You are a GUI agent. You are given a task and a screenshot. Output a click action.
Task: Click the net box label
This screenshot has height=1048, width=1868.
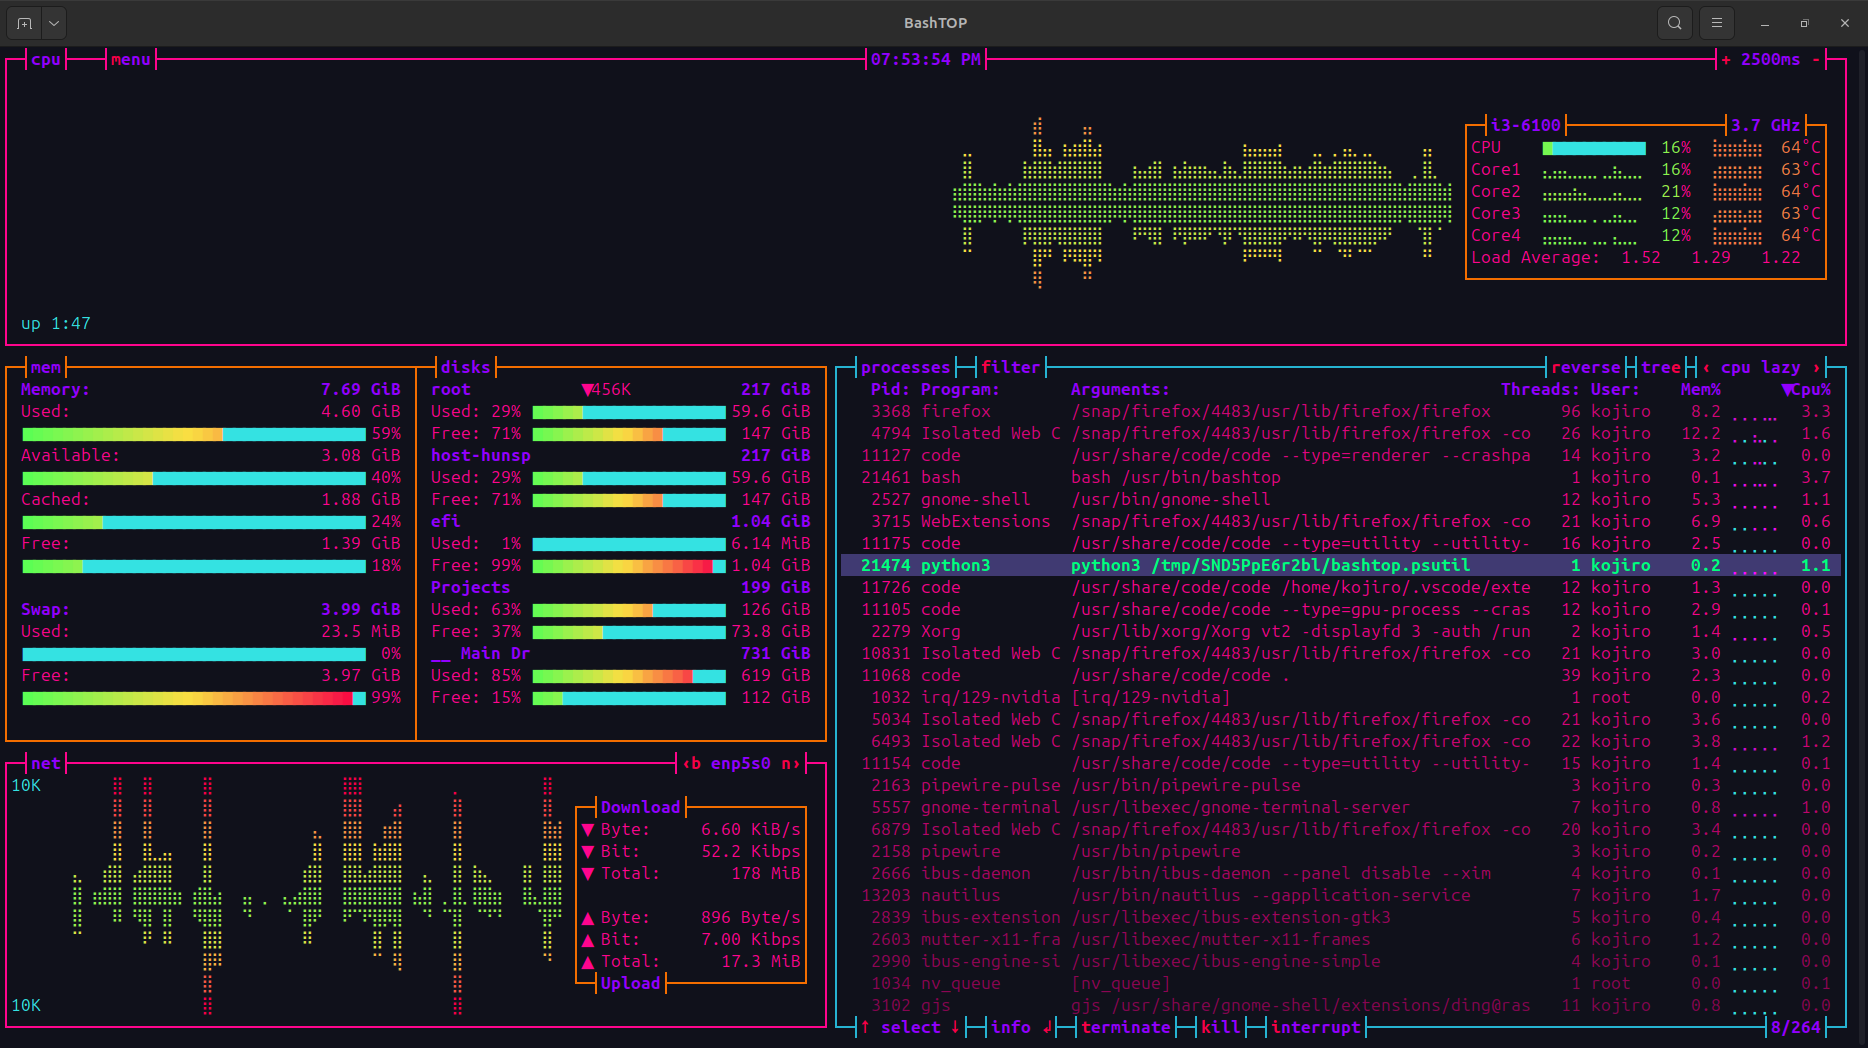click(x=46, y=764)
